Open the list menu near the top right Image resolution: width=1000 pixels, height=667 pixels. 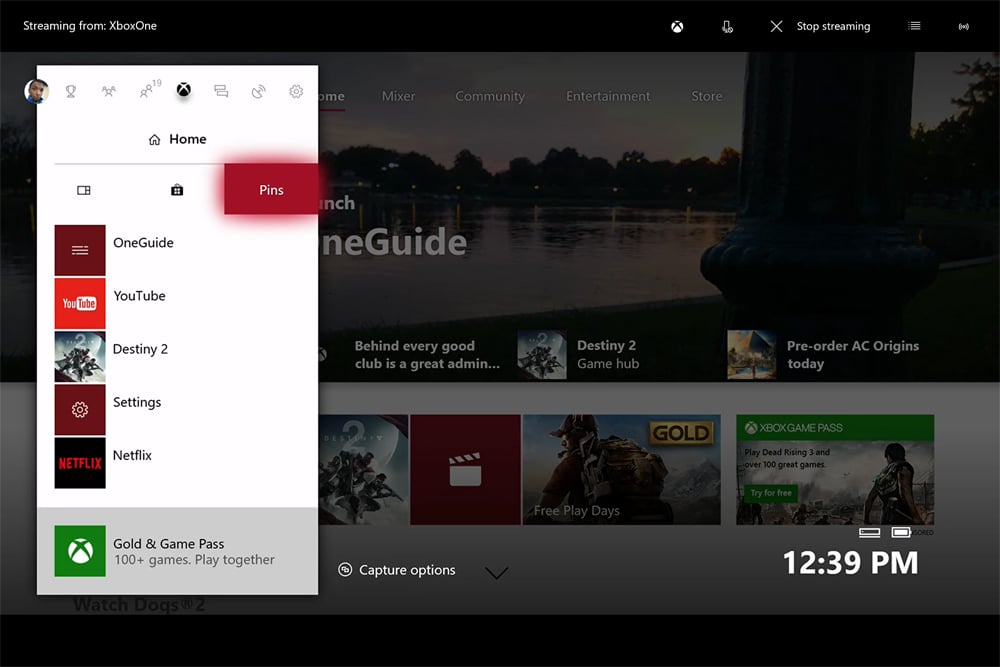[x=913, y=26]
